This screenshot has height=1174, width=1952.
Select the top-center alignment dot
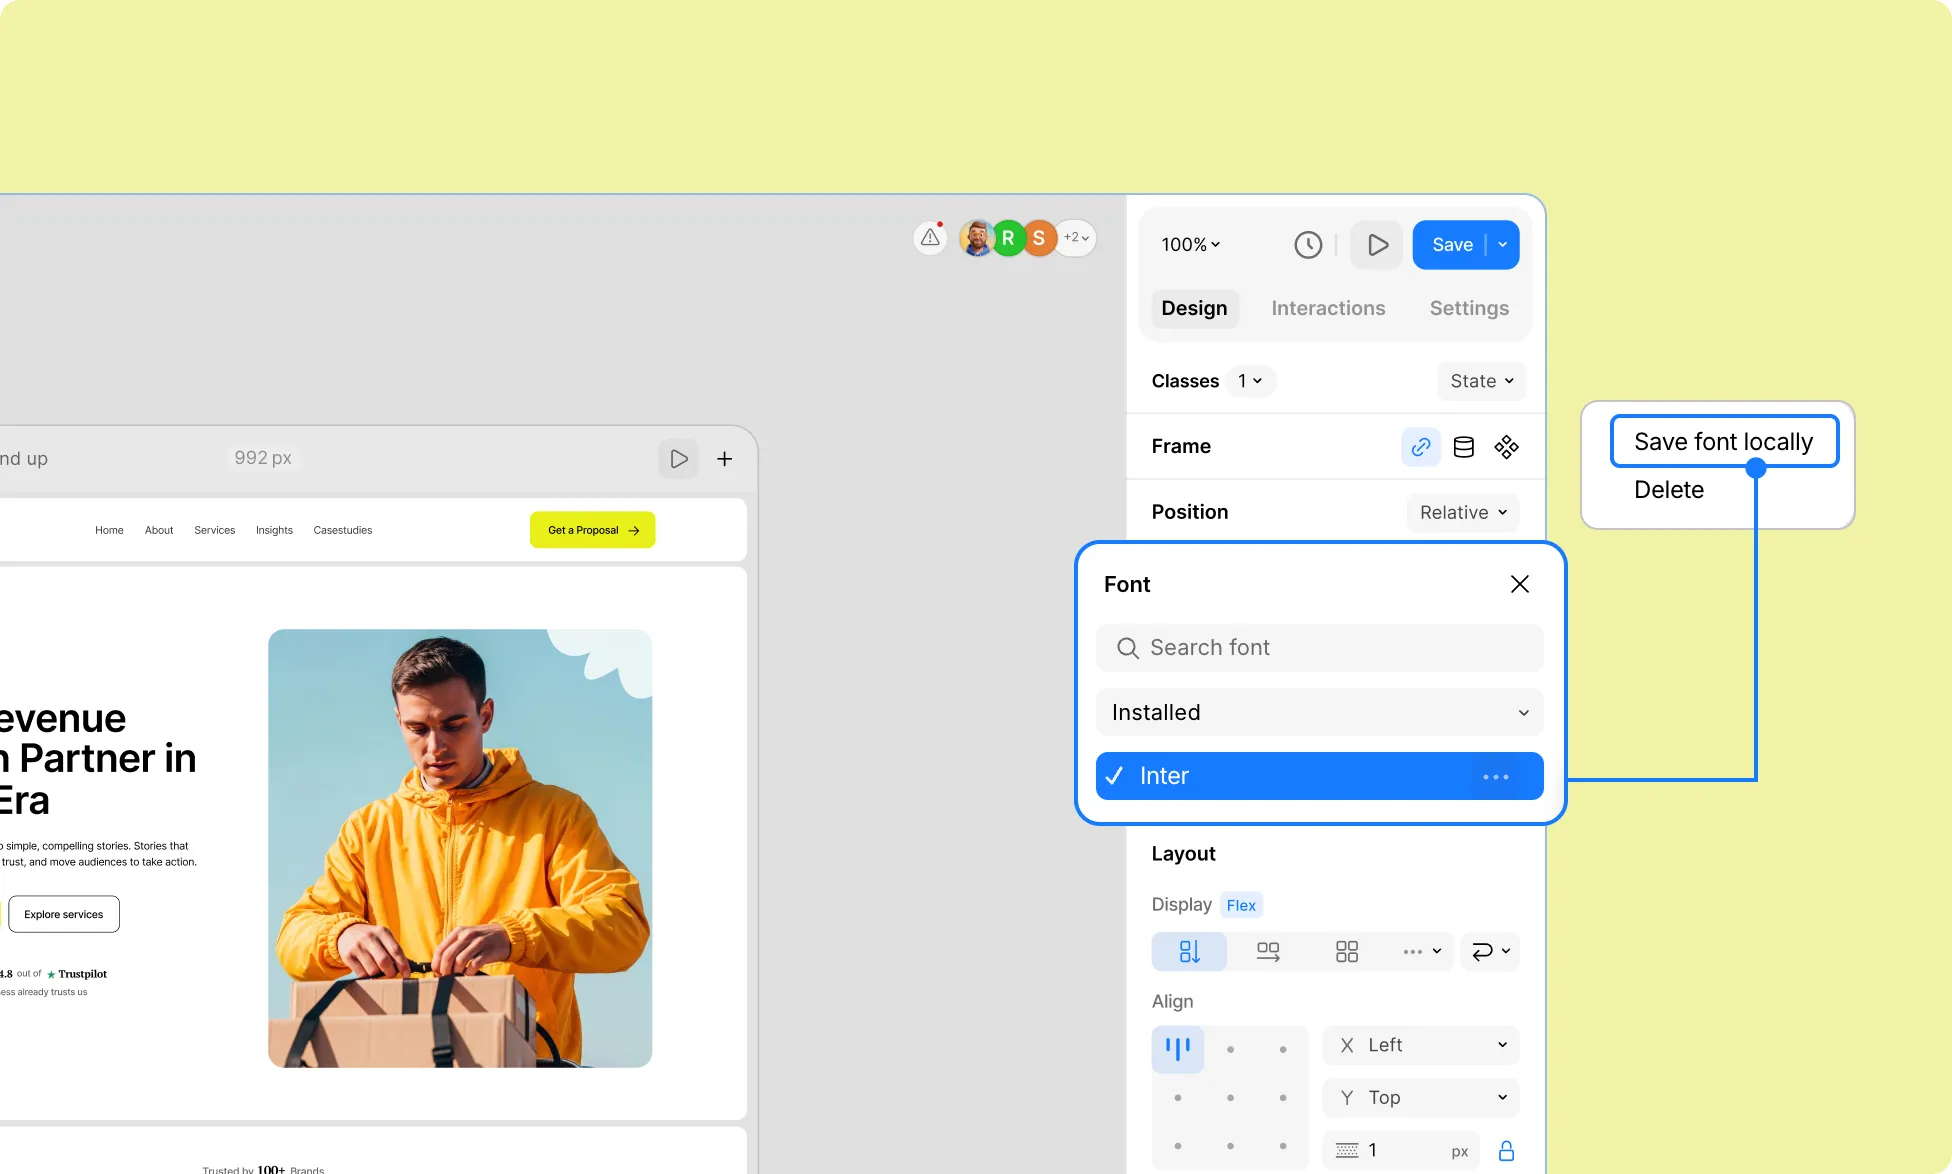(1230, 1050)
